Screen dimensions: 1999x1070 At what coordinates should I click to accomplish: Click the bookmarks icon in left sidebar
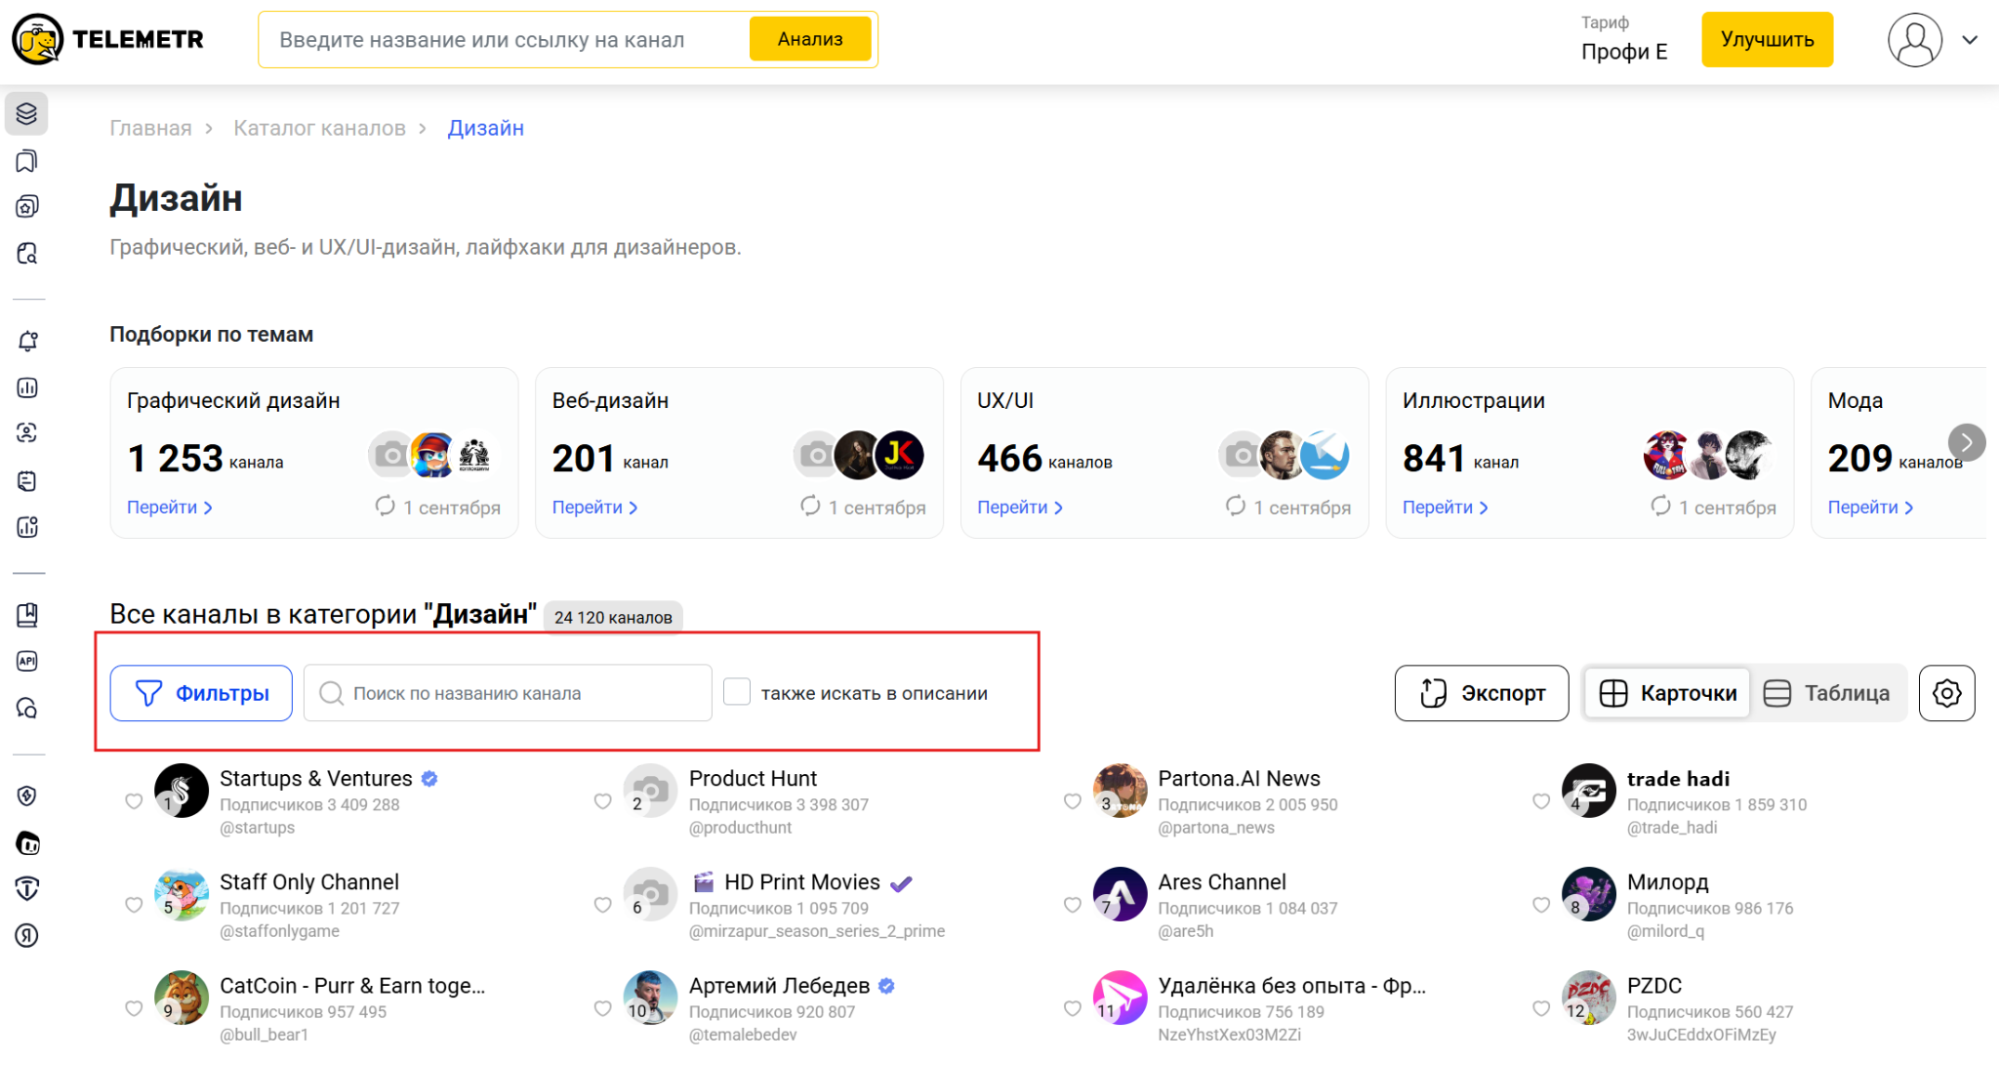(x=28, y=161)
